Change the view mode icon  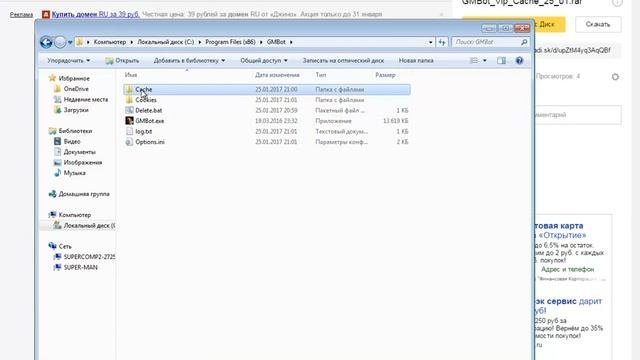(x=474, y=60)
